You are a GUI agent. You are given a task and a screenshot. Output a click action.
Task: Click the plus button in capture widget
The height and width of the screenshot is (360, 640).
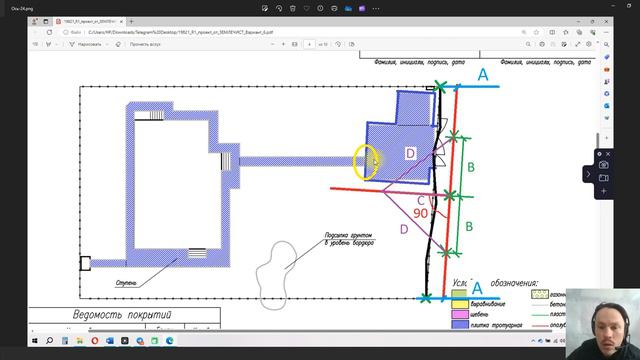coord(604,191)
